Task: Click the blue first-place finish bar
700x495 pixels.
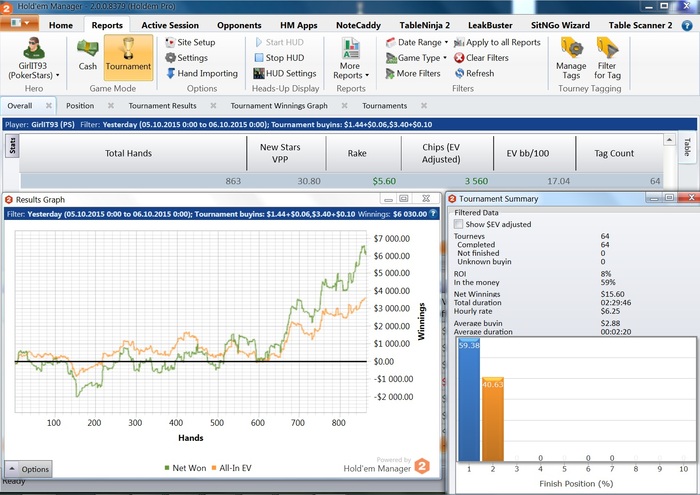Action: point(469,400)
